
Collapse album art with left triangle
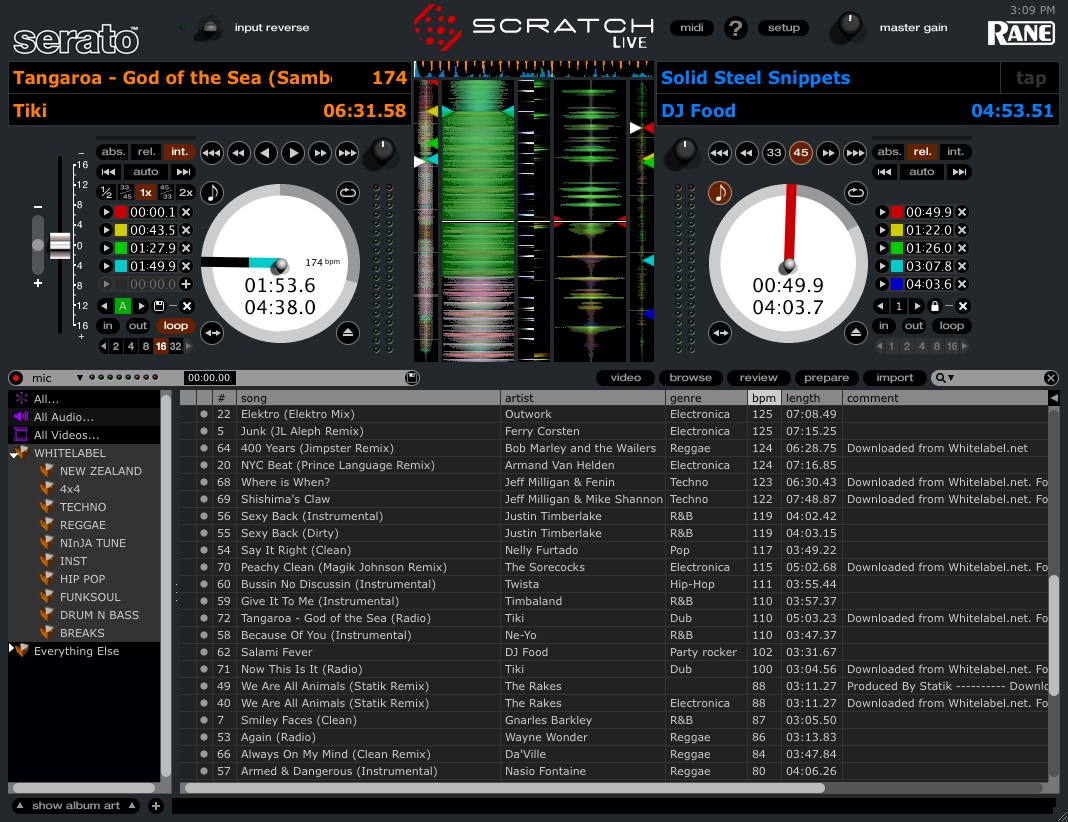(x=20, y=806)
